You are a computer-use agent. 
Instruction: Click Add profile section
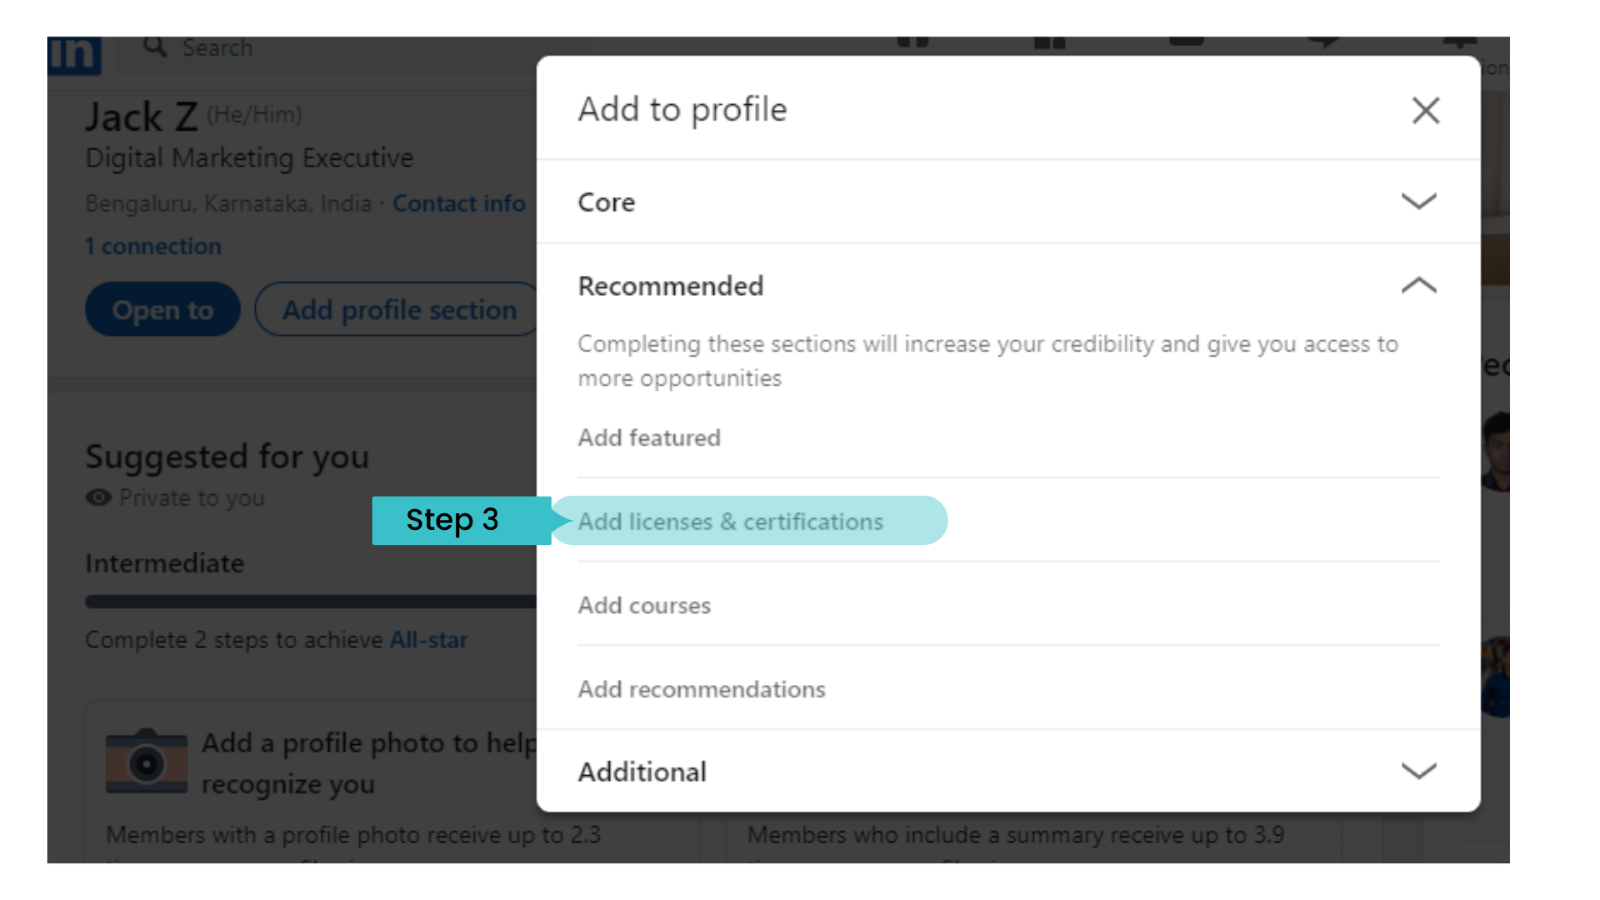tap(398, 309)
